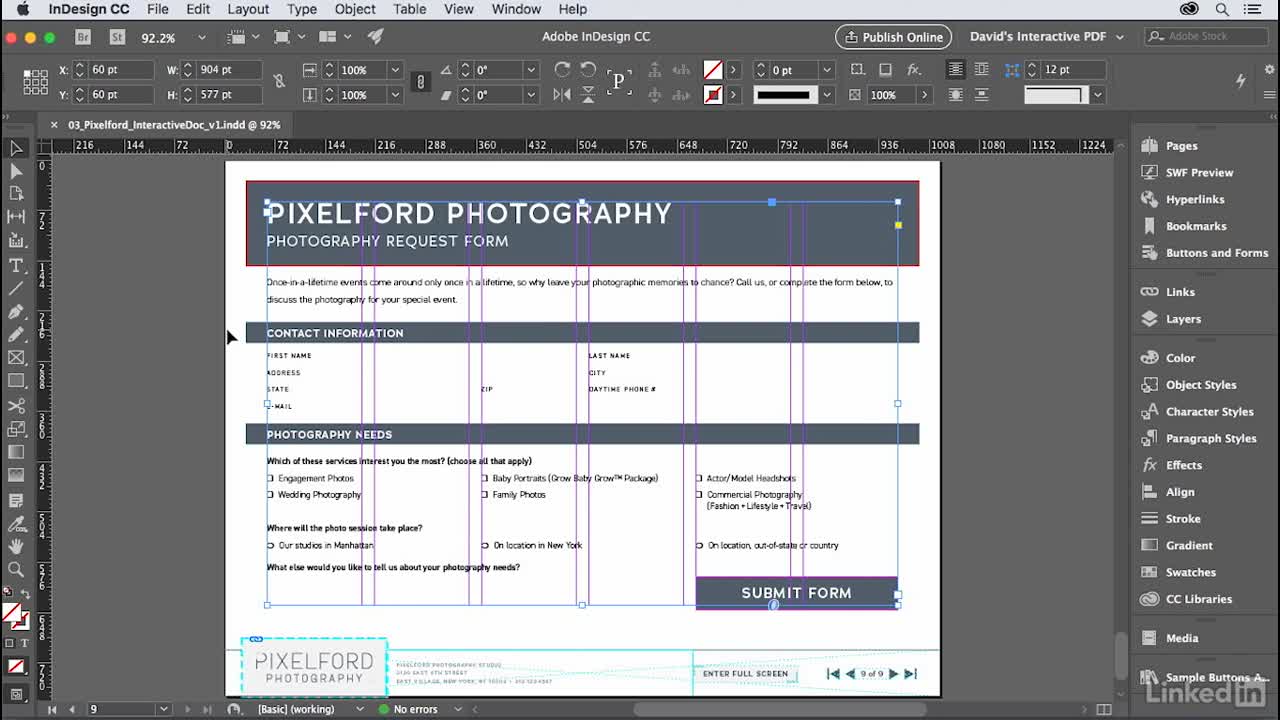Toggle constrain proportions for scaling
1280x720 pixels.
(x=421, y=82)
